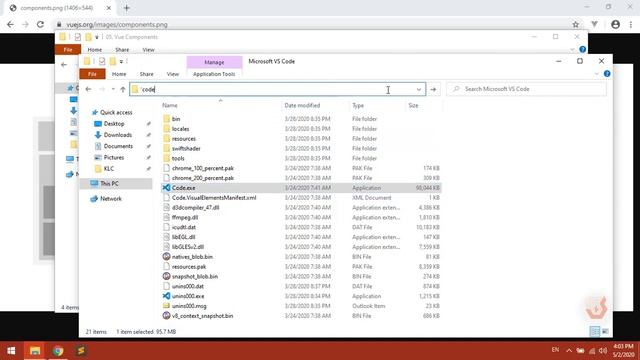Expand the ribbon chevron
This screenshot has width=640, height=360.
pos(597,74)
